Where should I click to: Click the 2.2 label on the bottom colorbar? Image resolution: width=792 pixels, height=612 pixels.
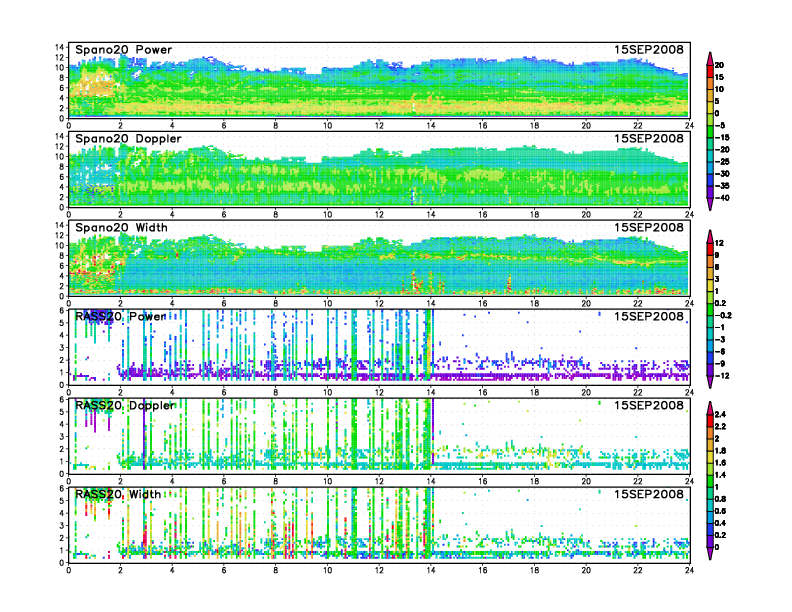(x=720, y=427)
